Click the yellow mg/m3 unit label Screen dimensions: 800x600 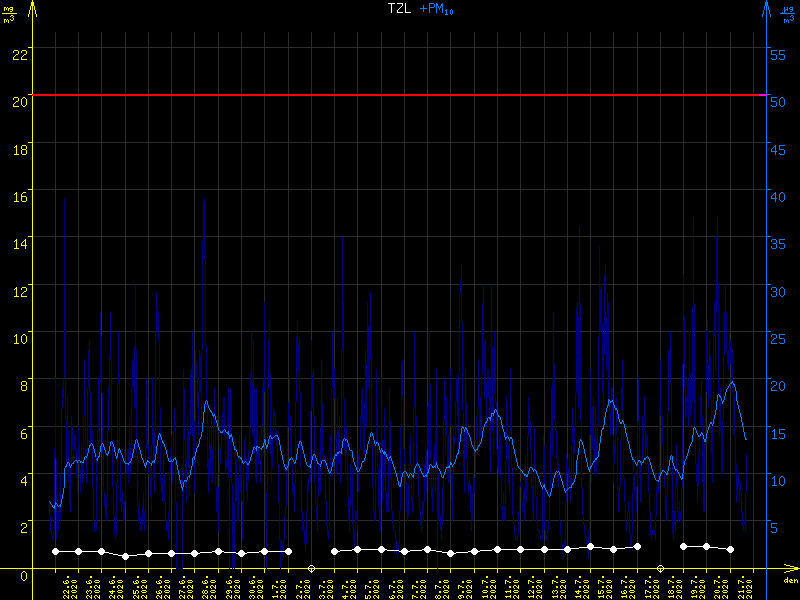tap(9, 14)
